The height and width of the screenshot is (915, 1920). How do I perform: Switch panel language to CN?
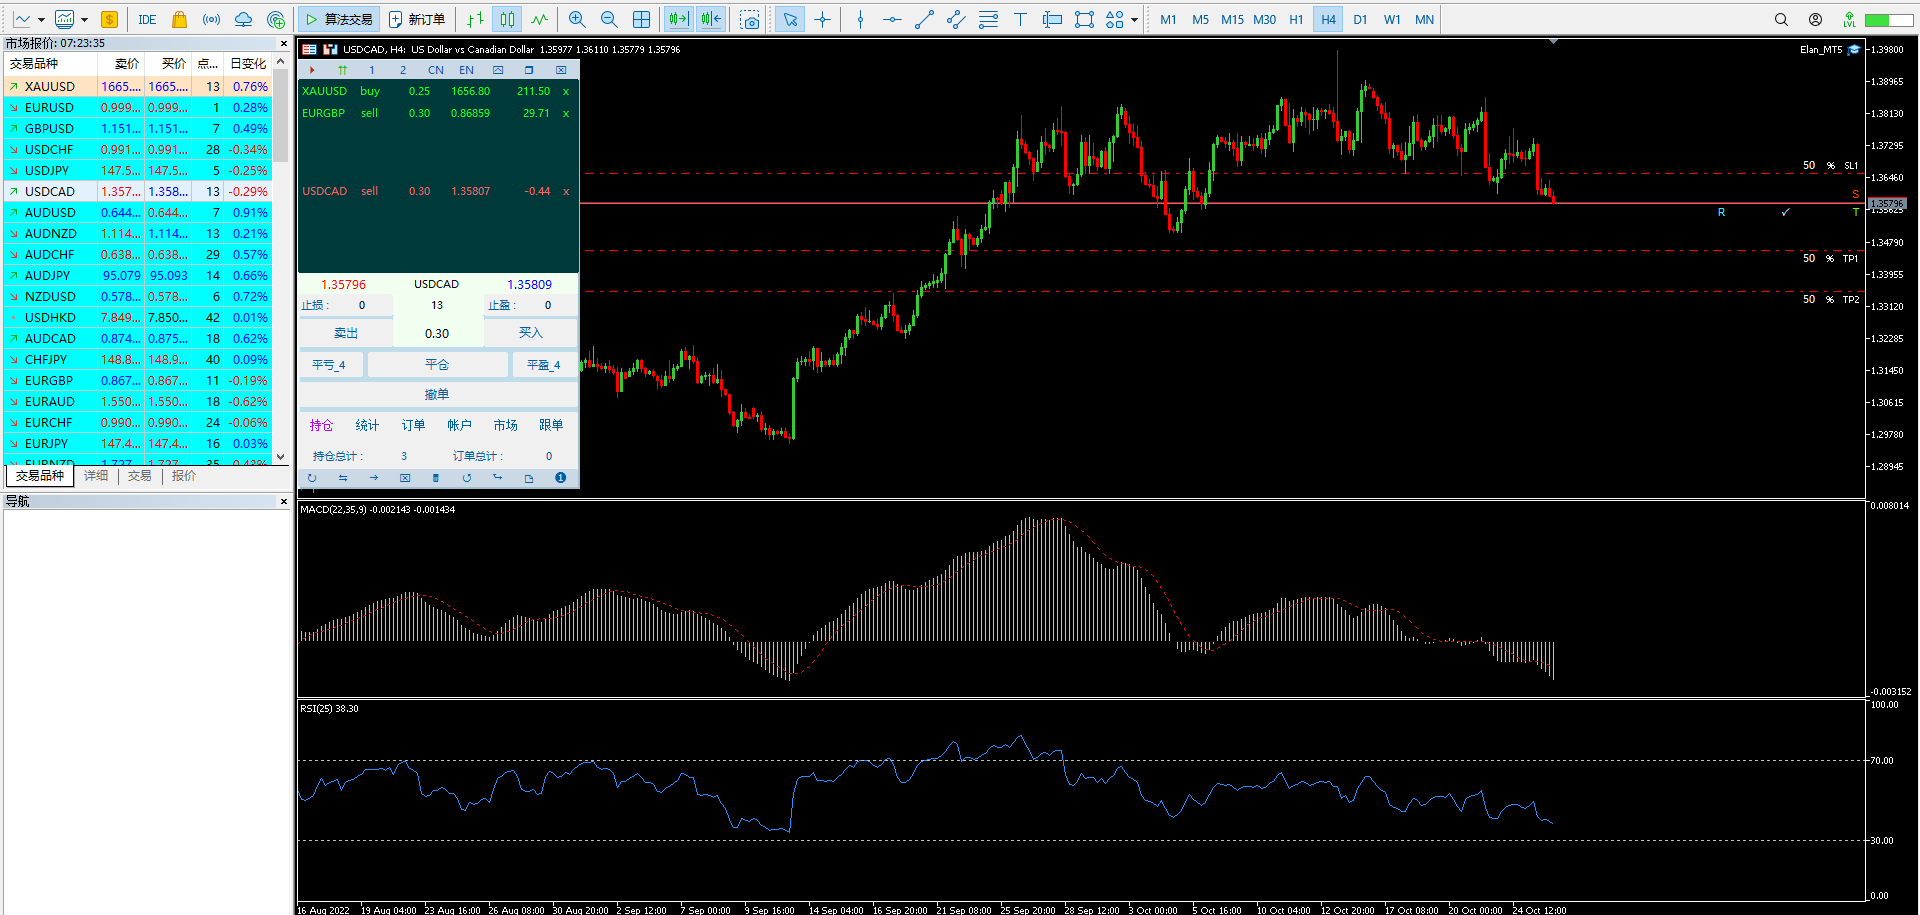pos(436,70)
